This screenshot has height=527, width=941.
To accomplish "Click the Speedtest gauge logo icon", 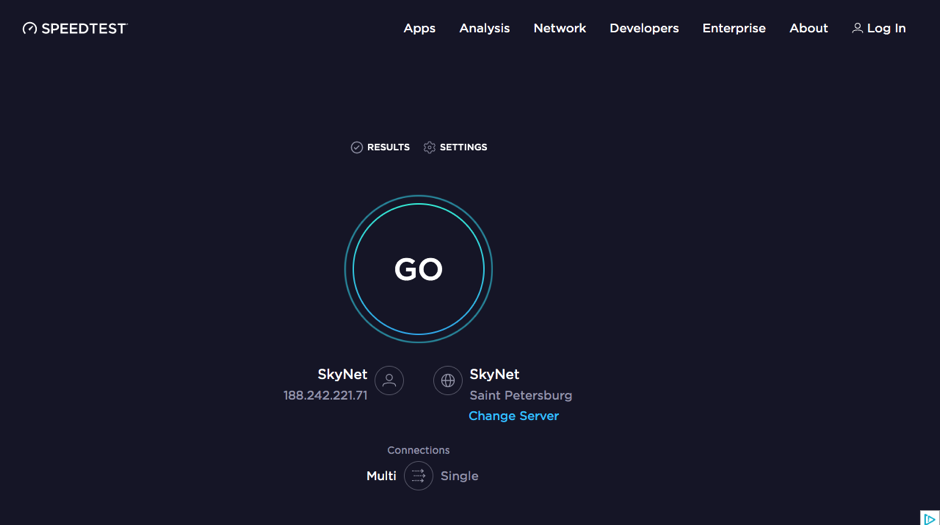I will [x=30, y=29].
